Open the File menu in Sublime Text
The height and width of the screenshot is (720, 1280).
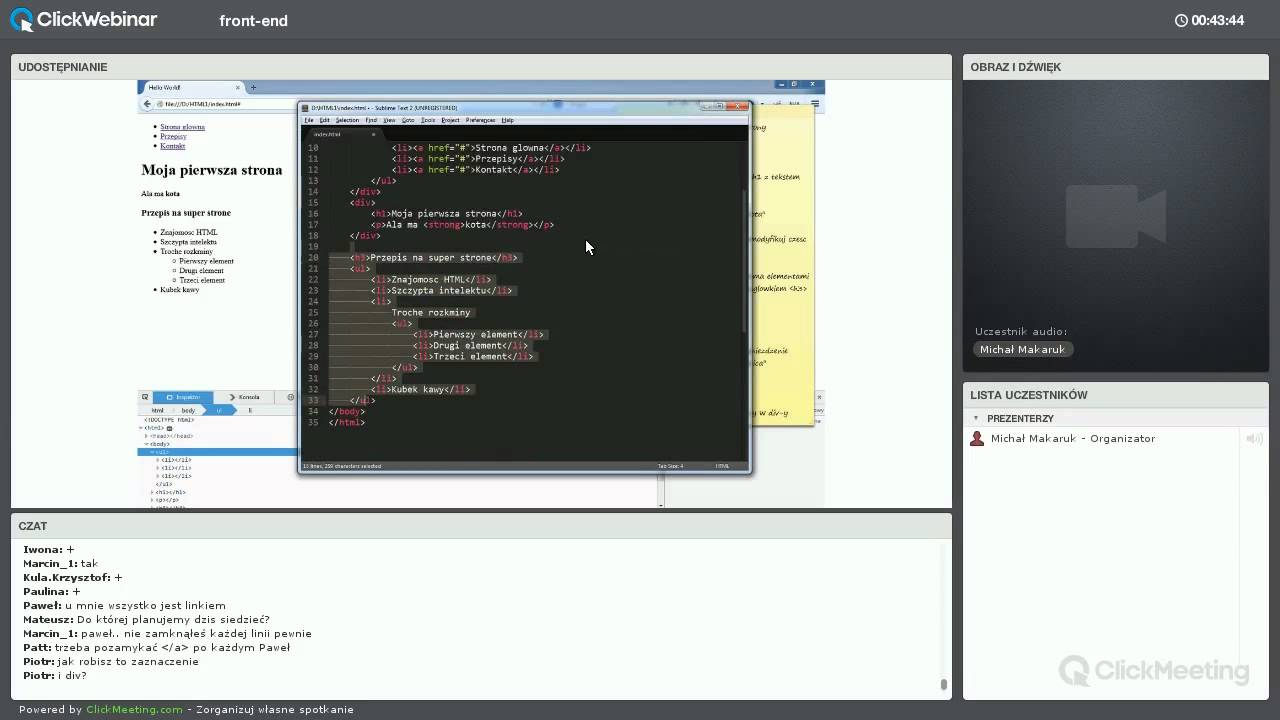(309, 120)
